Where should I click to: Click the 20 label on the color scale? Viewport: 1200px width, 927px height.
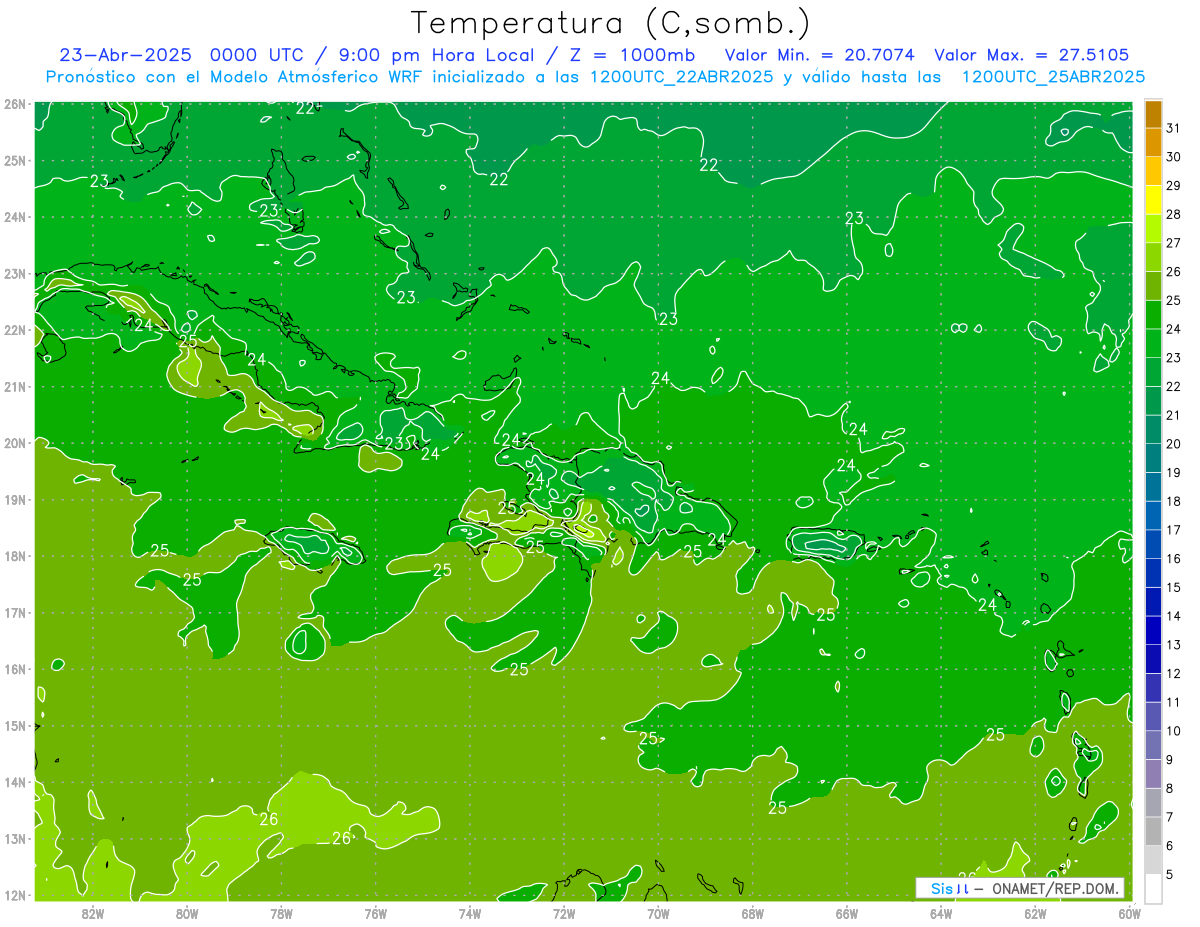point(1174,444)
